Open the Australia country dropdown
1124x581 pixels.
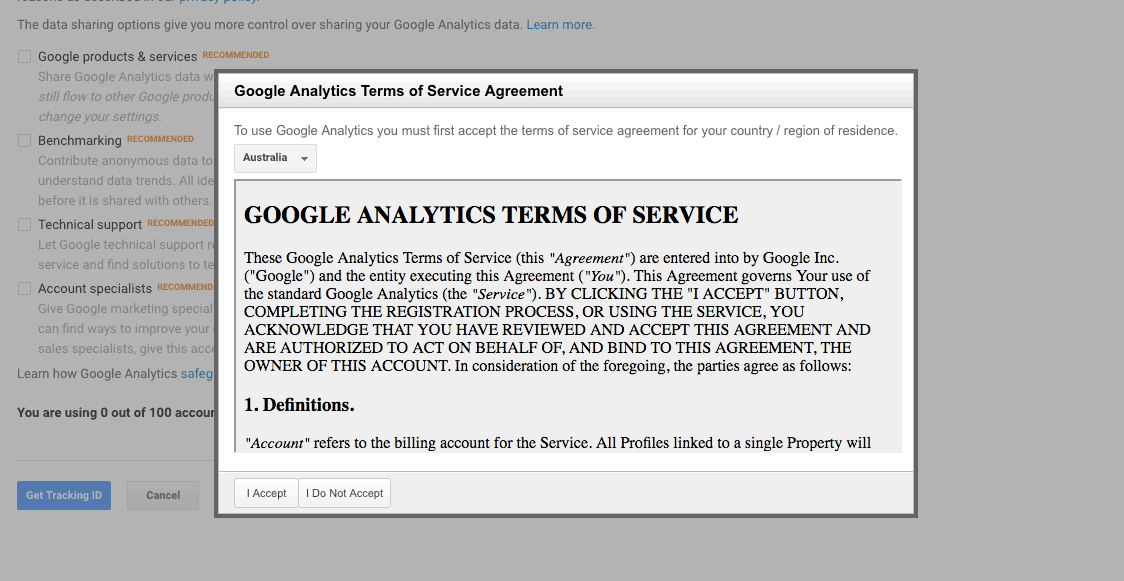(x=275, y=158)
